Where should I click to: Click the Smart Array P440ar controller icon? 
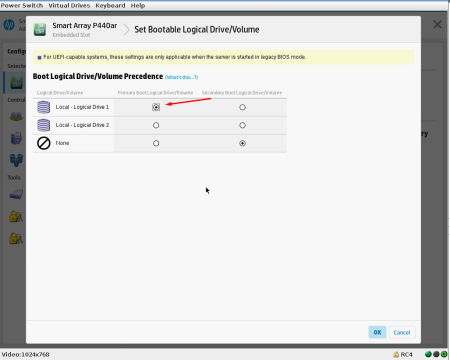tap(40, 30)
